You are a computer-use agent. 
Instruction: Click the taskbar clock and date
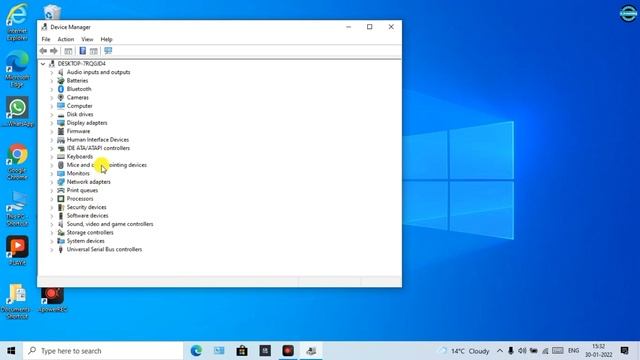click(x=598, y=351)
